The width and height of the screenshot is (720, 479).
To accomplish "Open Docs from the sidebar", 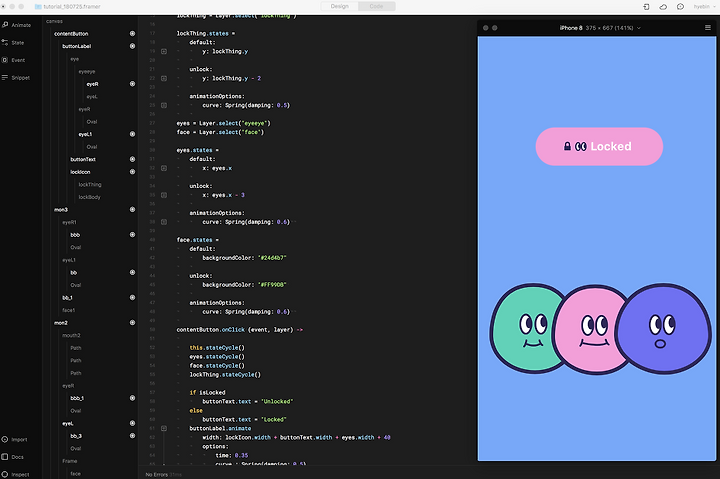I will click(12, 457).
